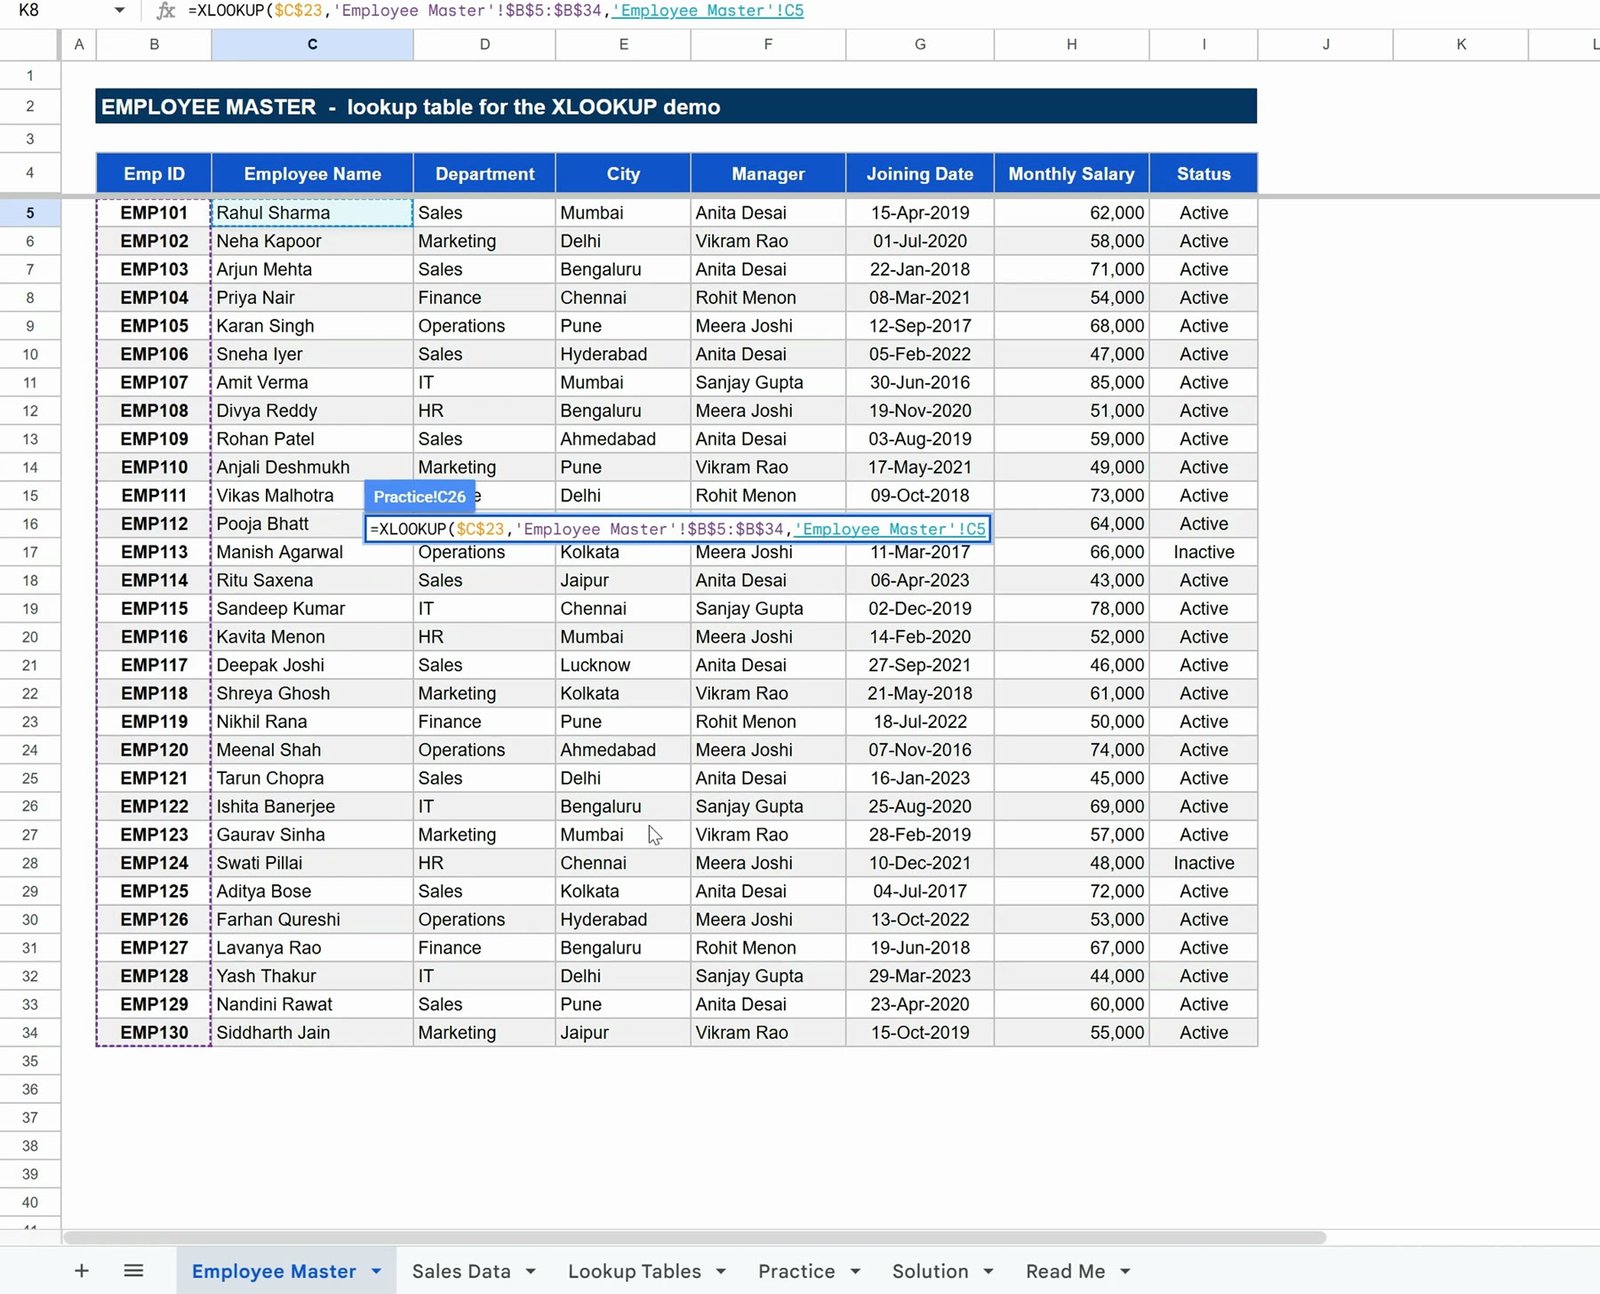
Task: Select the EMP130 cell
Action: point(154,1033)
